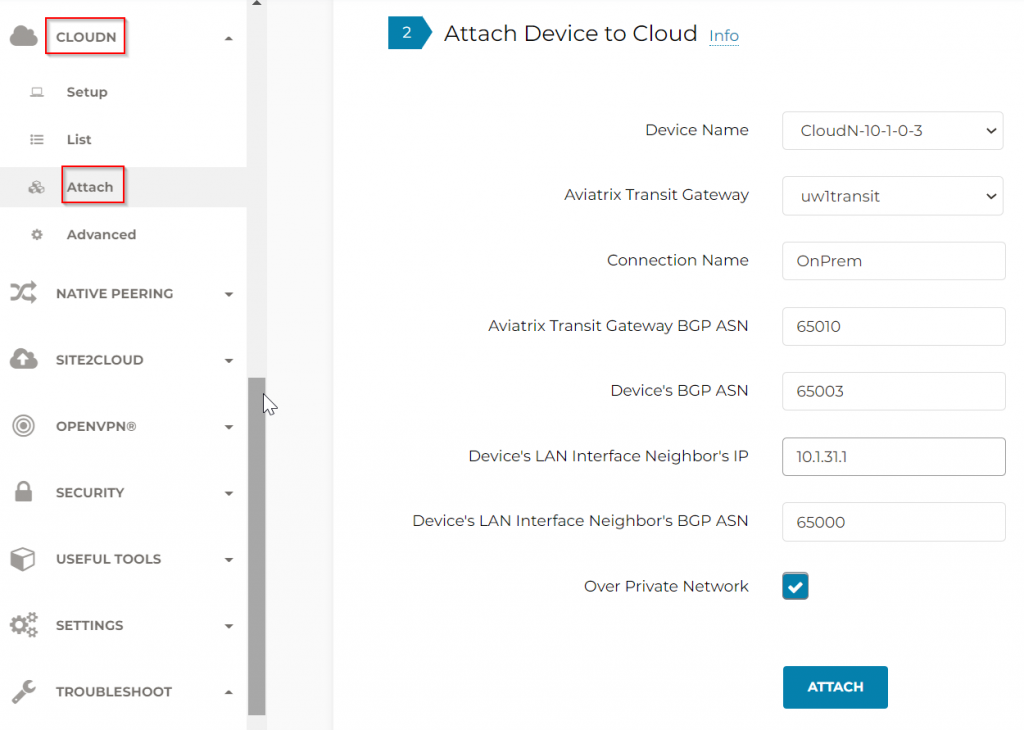1024x730 pixels.
Task: Click the CloudN cloud icon
Action: pos(24,37)
